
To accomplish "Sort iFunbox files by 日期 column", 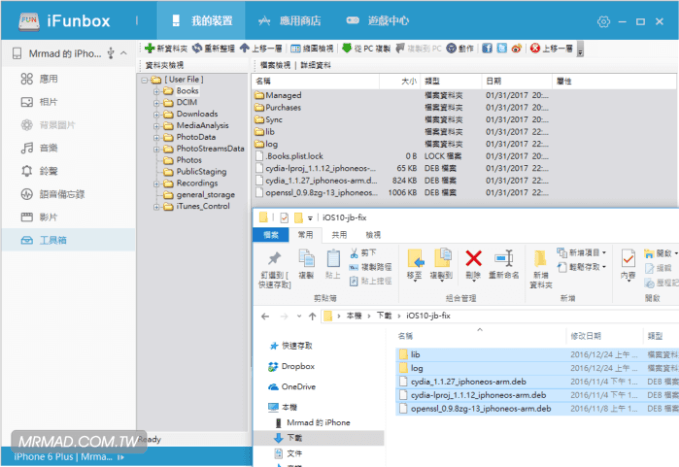I will coord(516,81).
